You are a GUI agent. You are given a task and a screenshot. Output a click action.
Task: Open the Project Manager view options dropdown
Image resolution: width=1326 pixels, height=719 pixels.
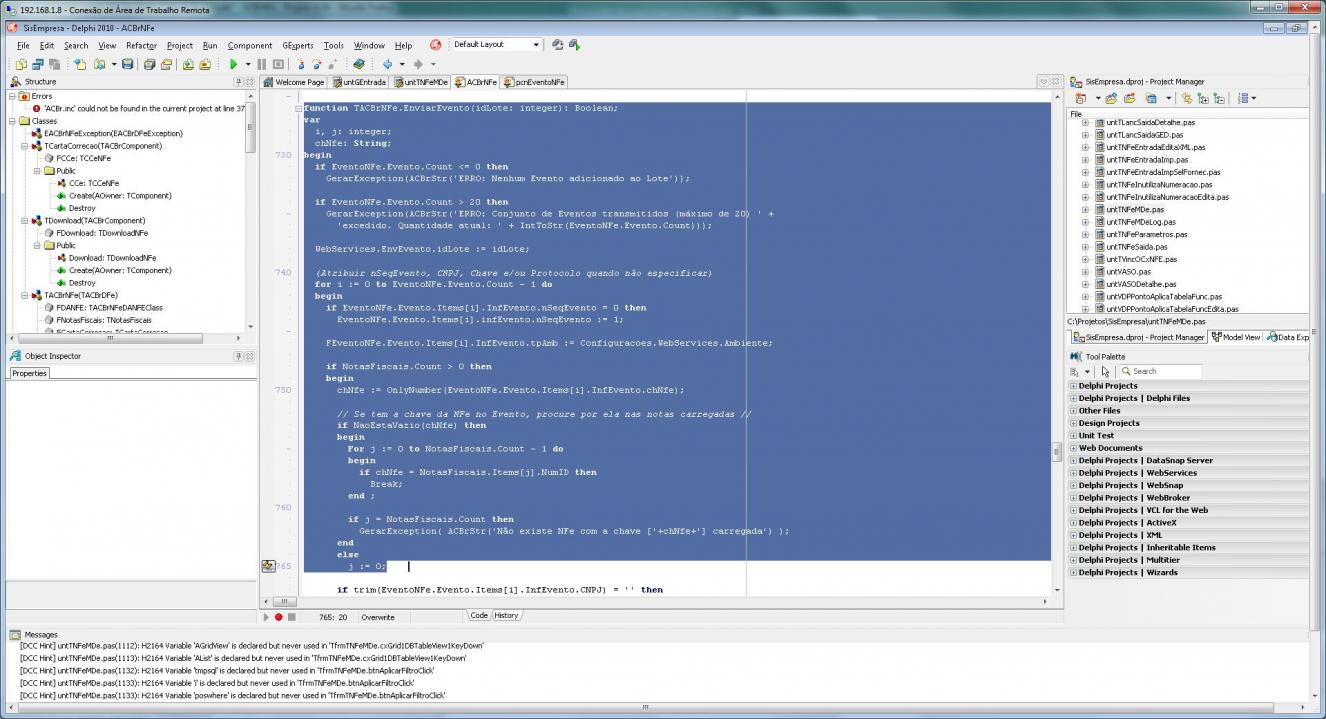coord(1254,98)
